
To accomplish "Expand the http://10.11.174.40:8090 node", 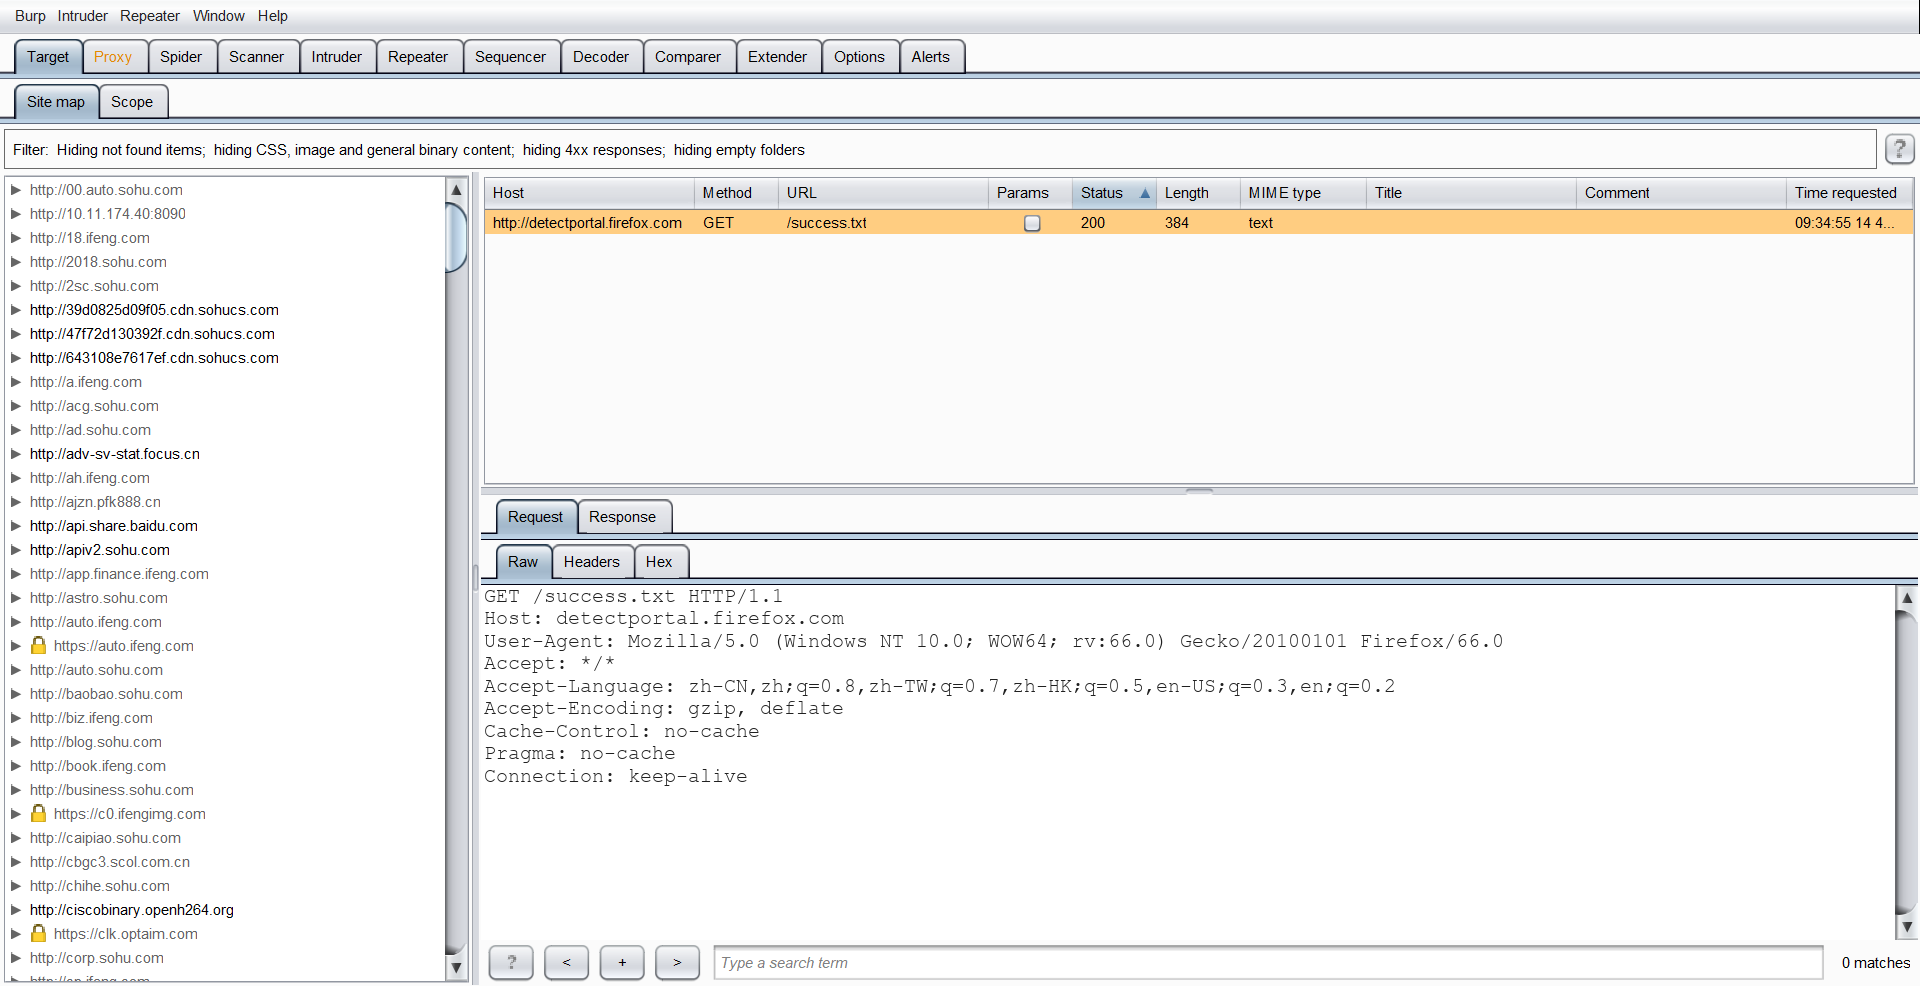I will pos(16,214).
